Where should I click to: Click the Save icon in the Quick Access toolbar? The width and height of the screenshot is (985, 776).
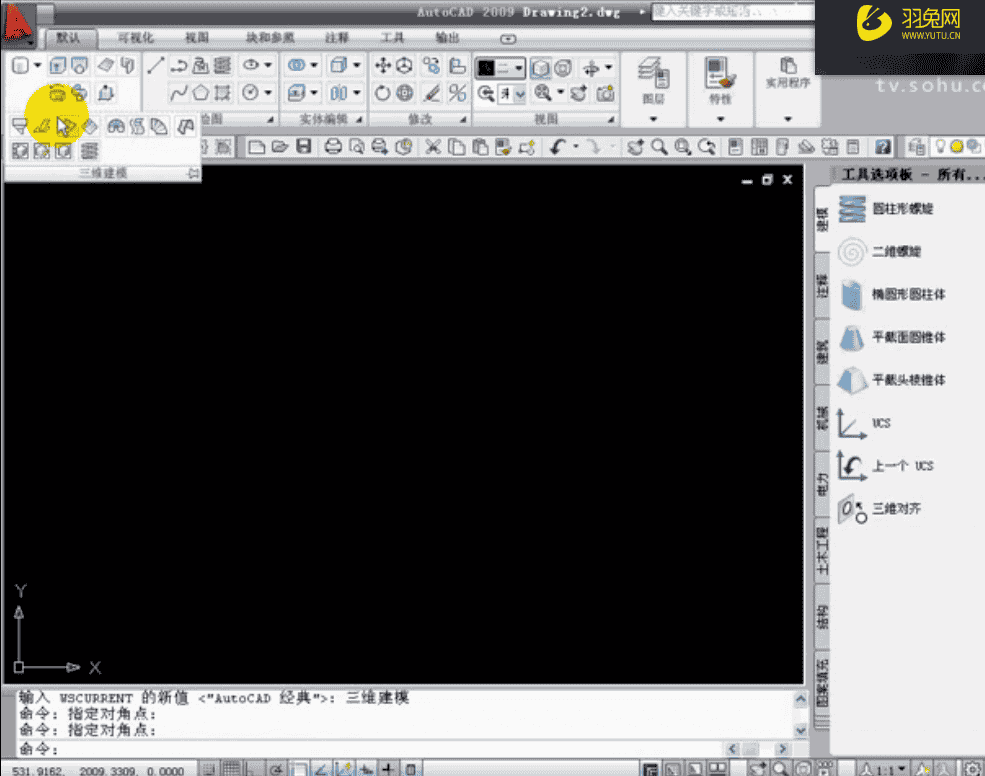pyautogui.click(x=303, y=146)
